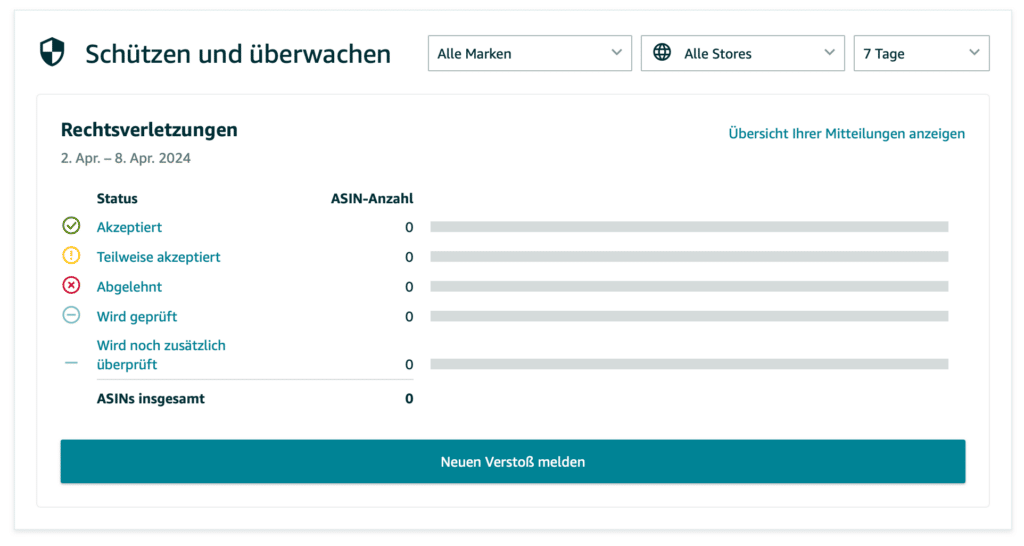Open the Teilweise akzeptiert link
Image resolution: width=1024 pixels, height=546 pixels.
[x=159, y=257]
